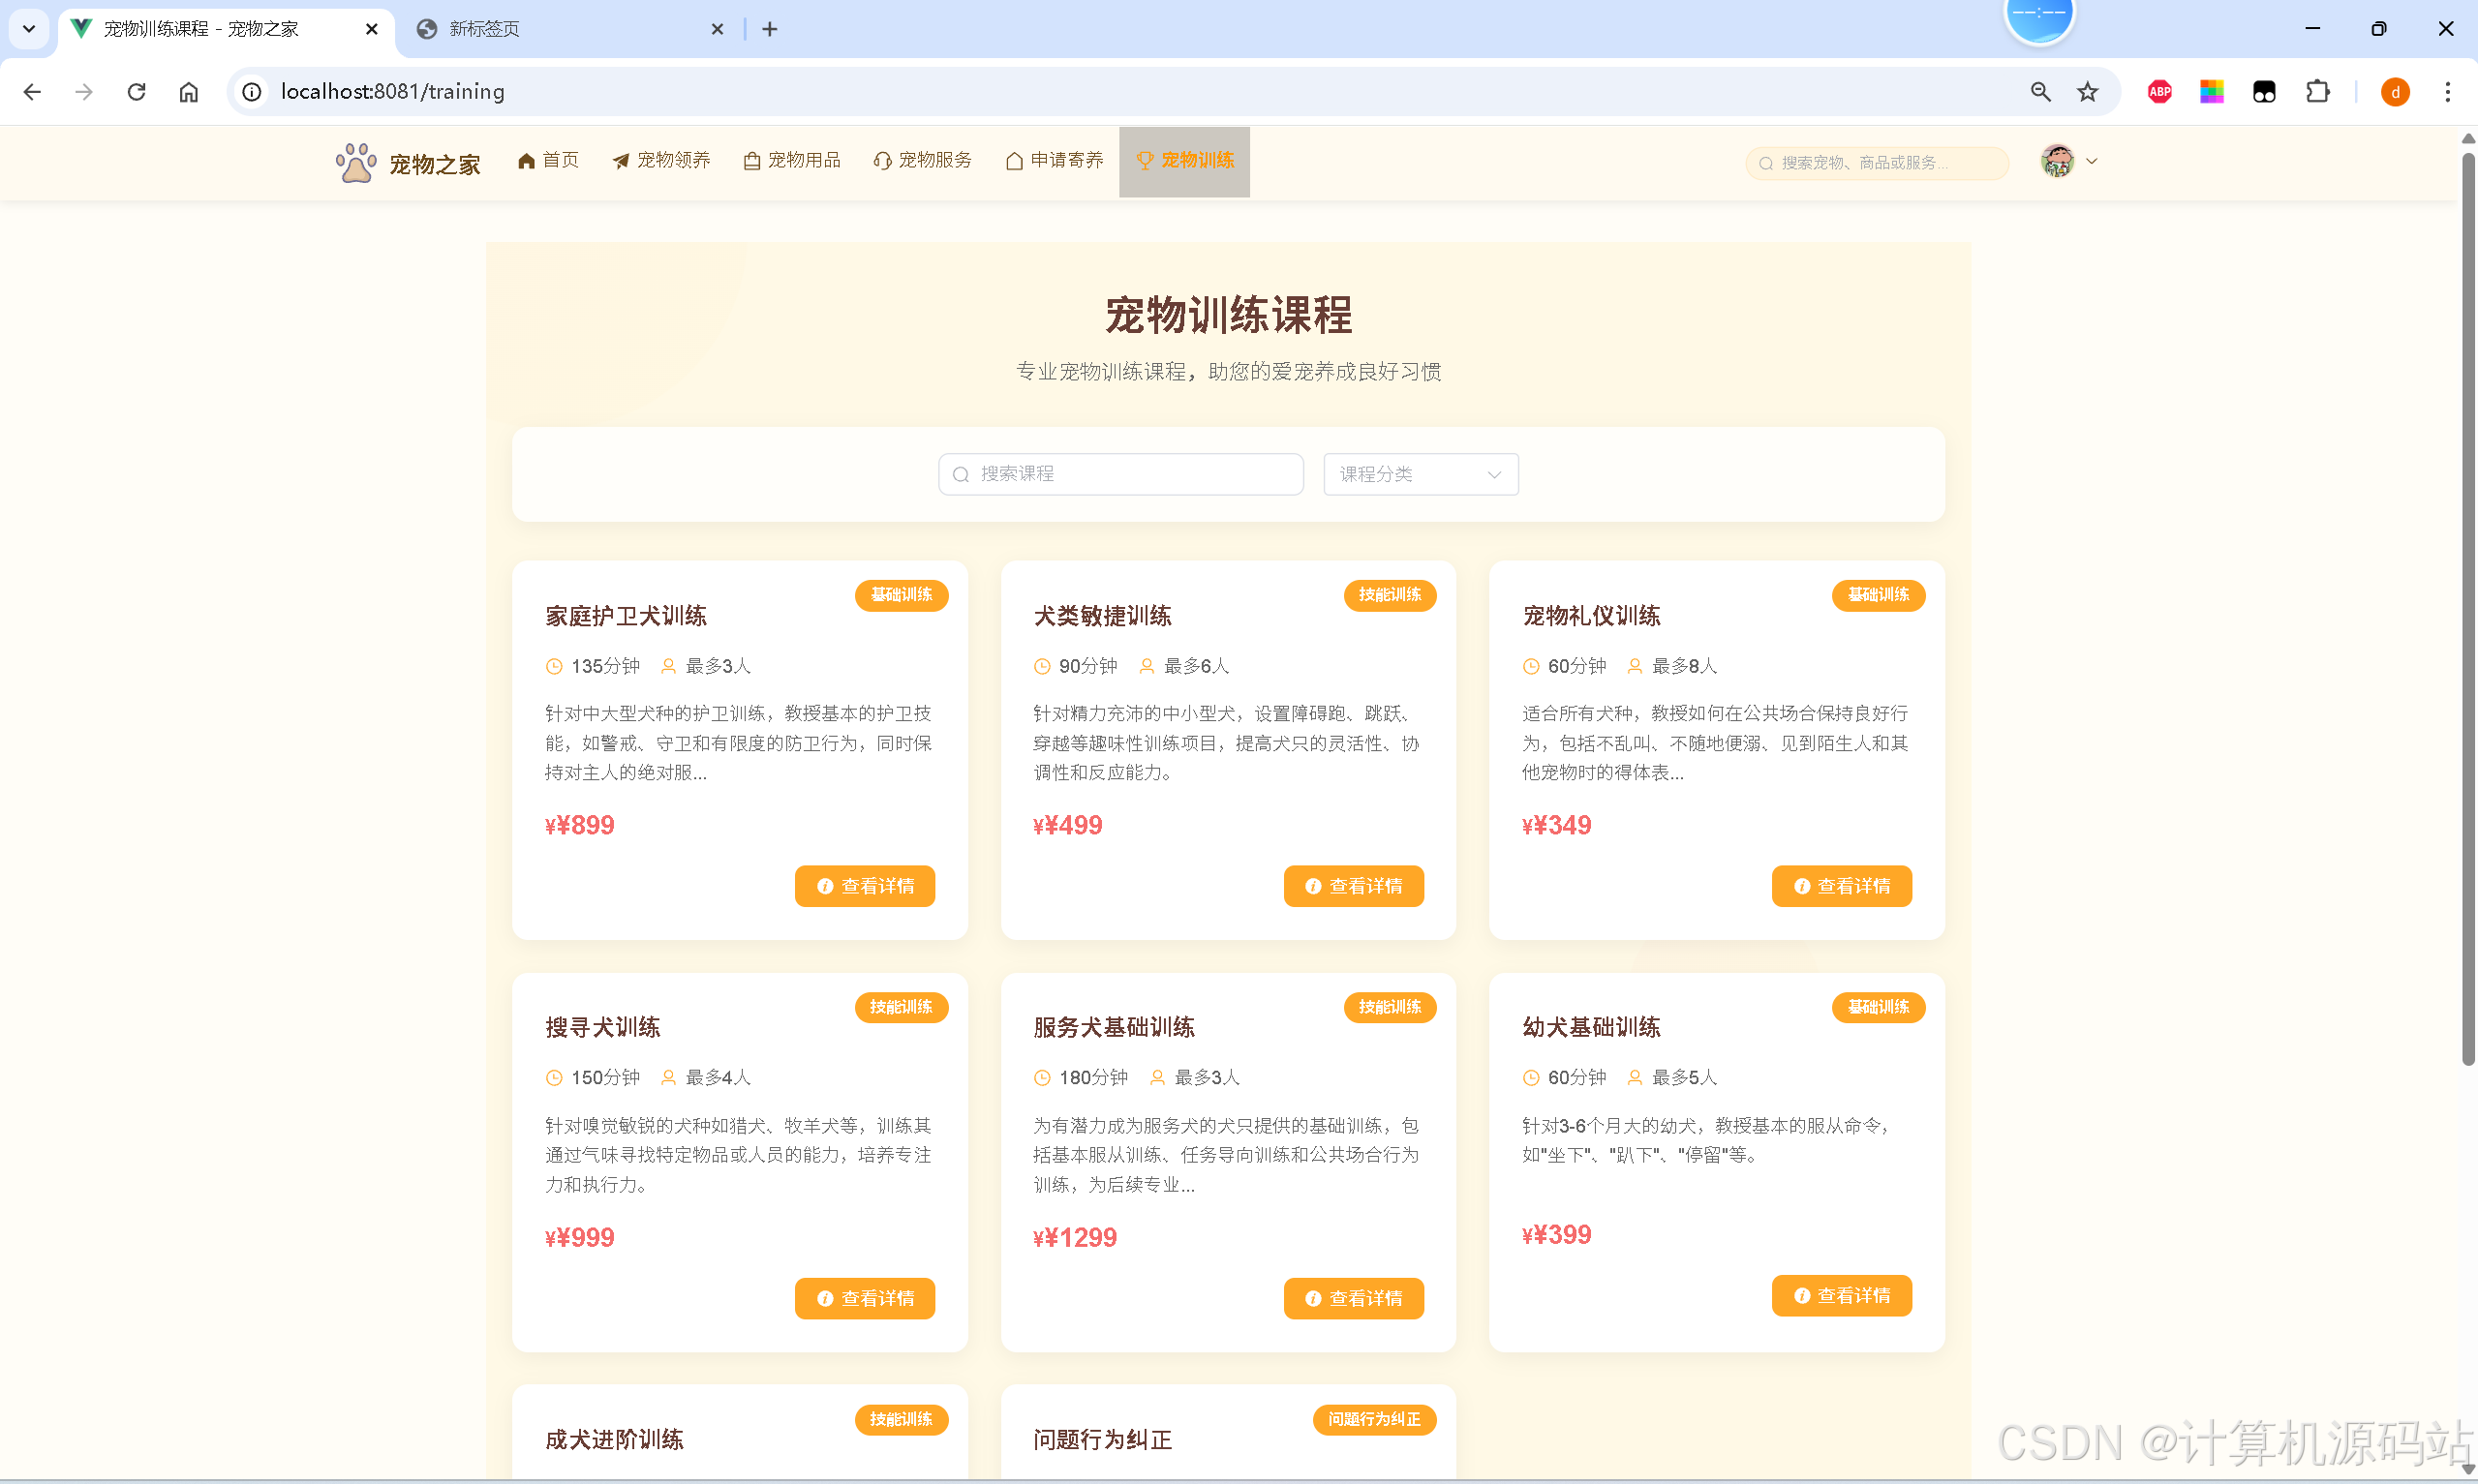
Task: Open the 课程分类 dropdown
Action: point(1420,474)
